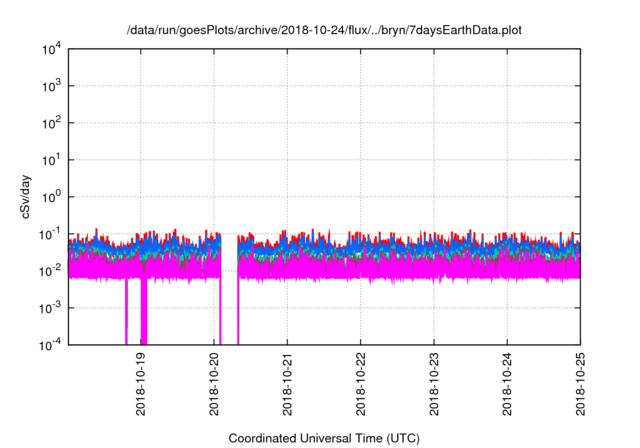Click the 10^-1 y-axis tick label

click(x=50, y=234)
